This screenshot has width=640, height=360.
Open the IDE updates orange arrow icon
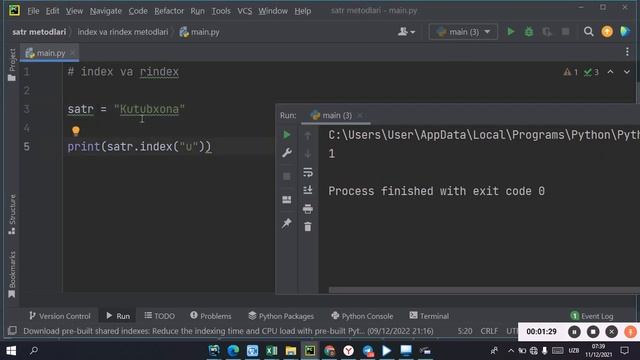[x=607, y=31]
